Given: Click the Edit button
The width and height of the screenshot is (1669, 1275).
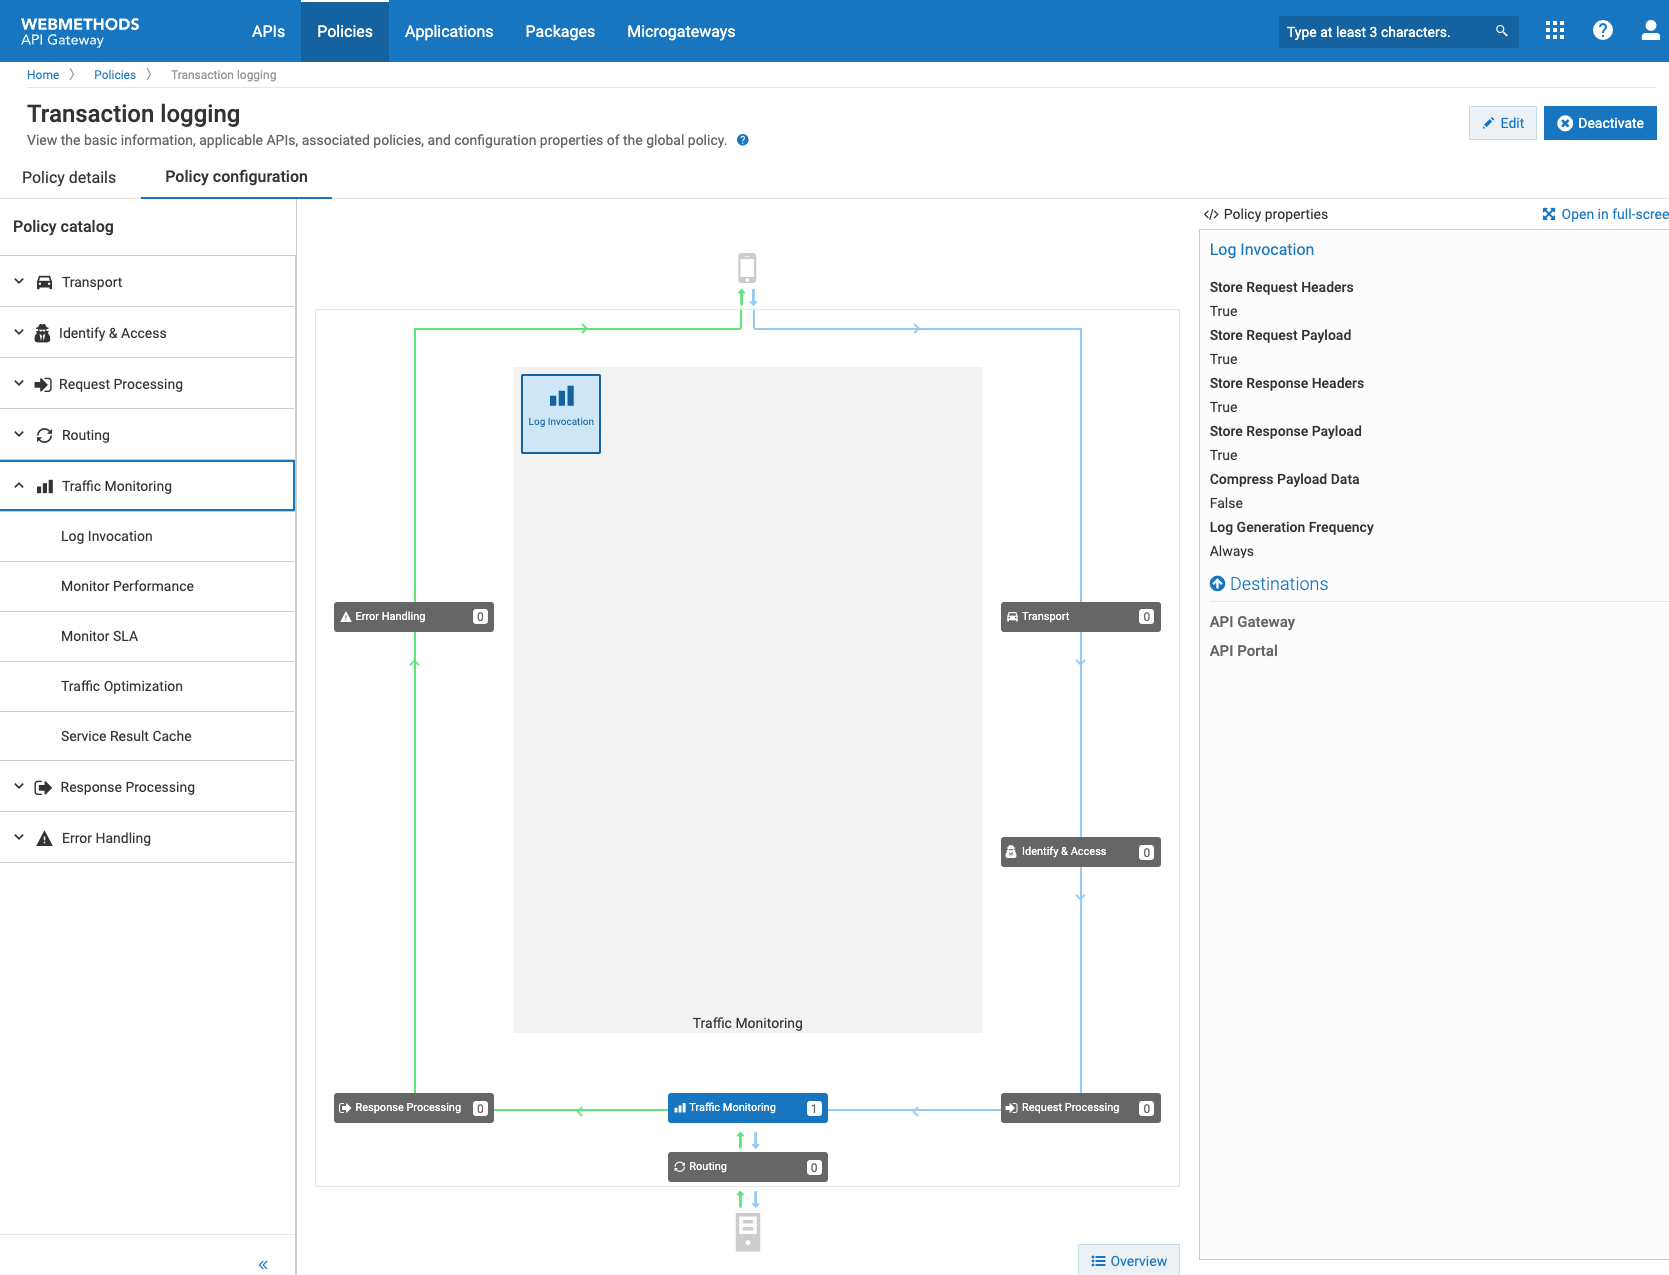Looking at the screenshot, I should 1502,123.
